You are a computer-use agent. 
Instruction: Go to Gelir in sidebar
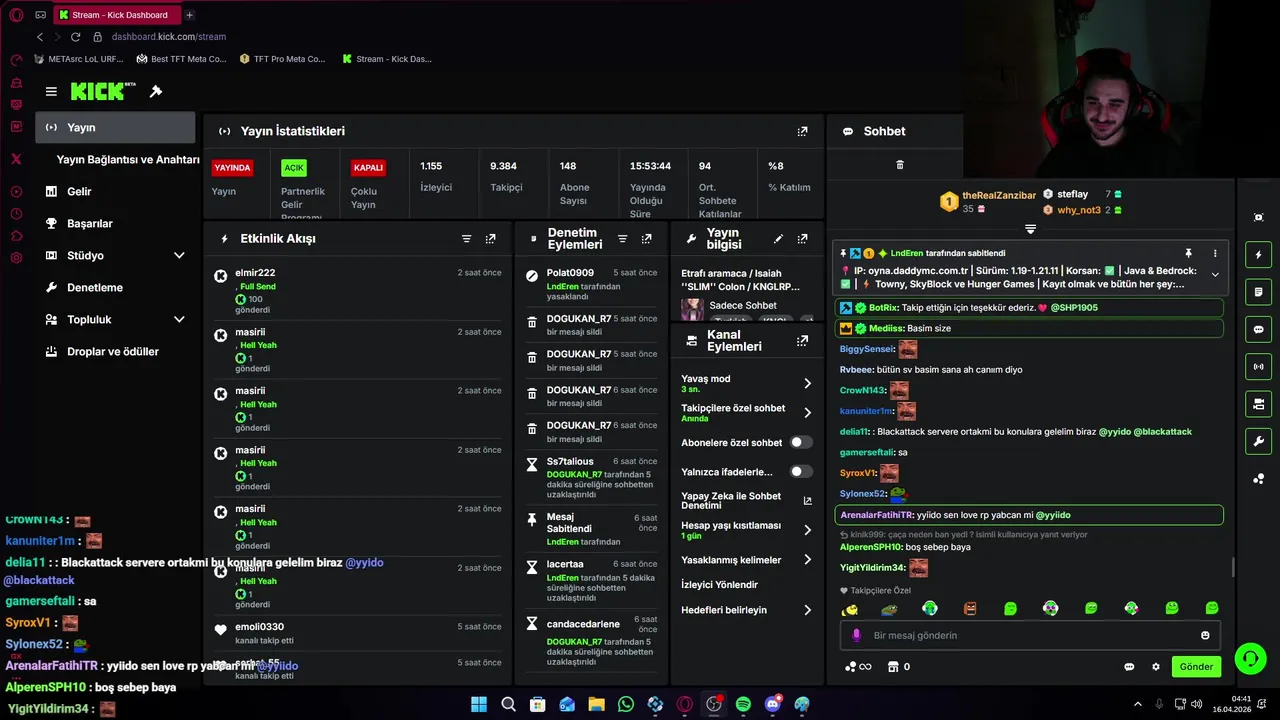[x=115, y=191]
